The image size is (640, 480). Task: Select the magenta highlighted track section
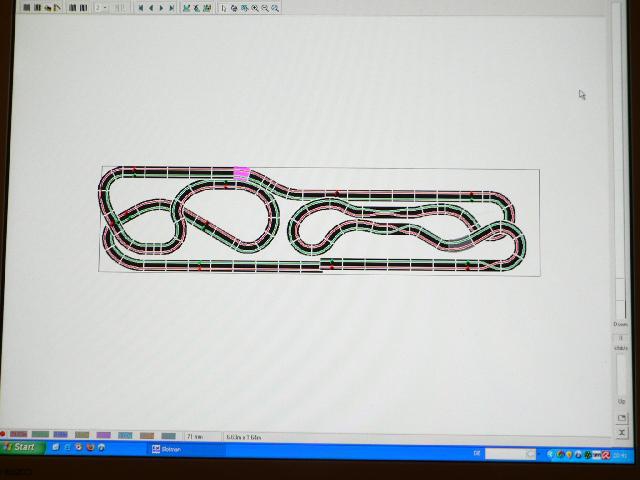coord(241,172)
